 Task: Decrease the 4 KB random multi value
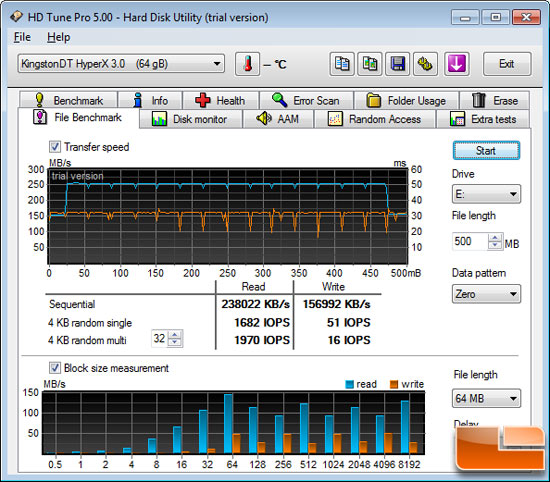coord(175,342)
